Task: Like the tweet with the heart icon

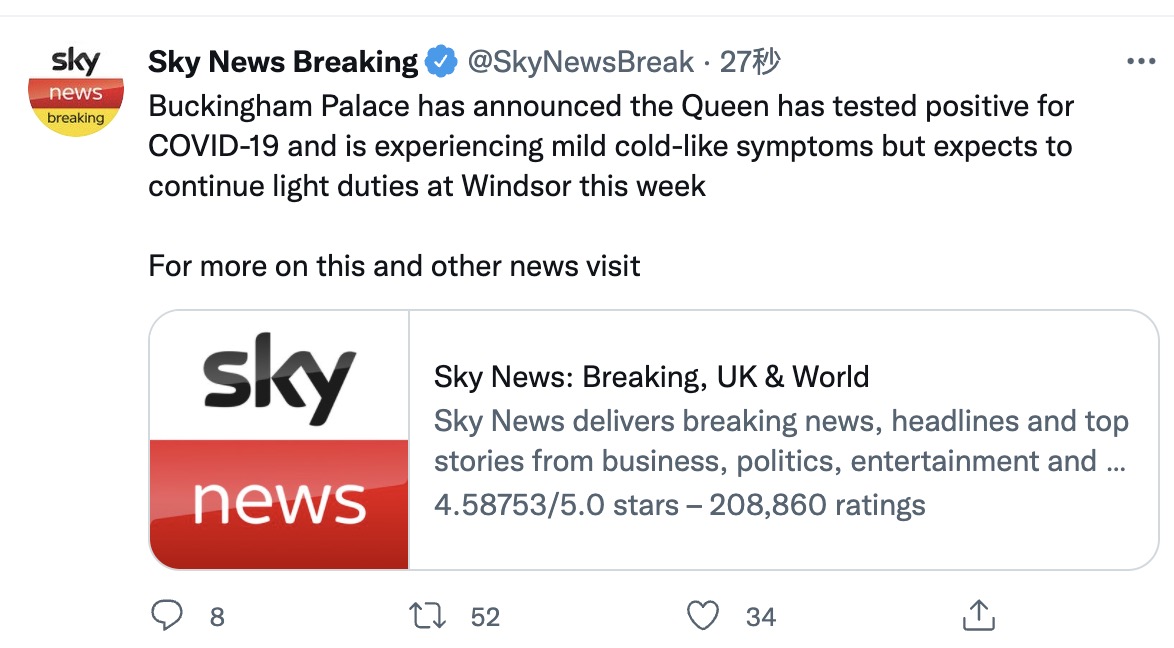Action: (x=704, y=616)
